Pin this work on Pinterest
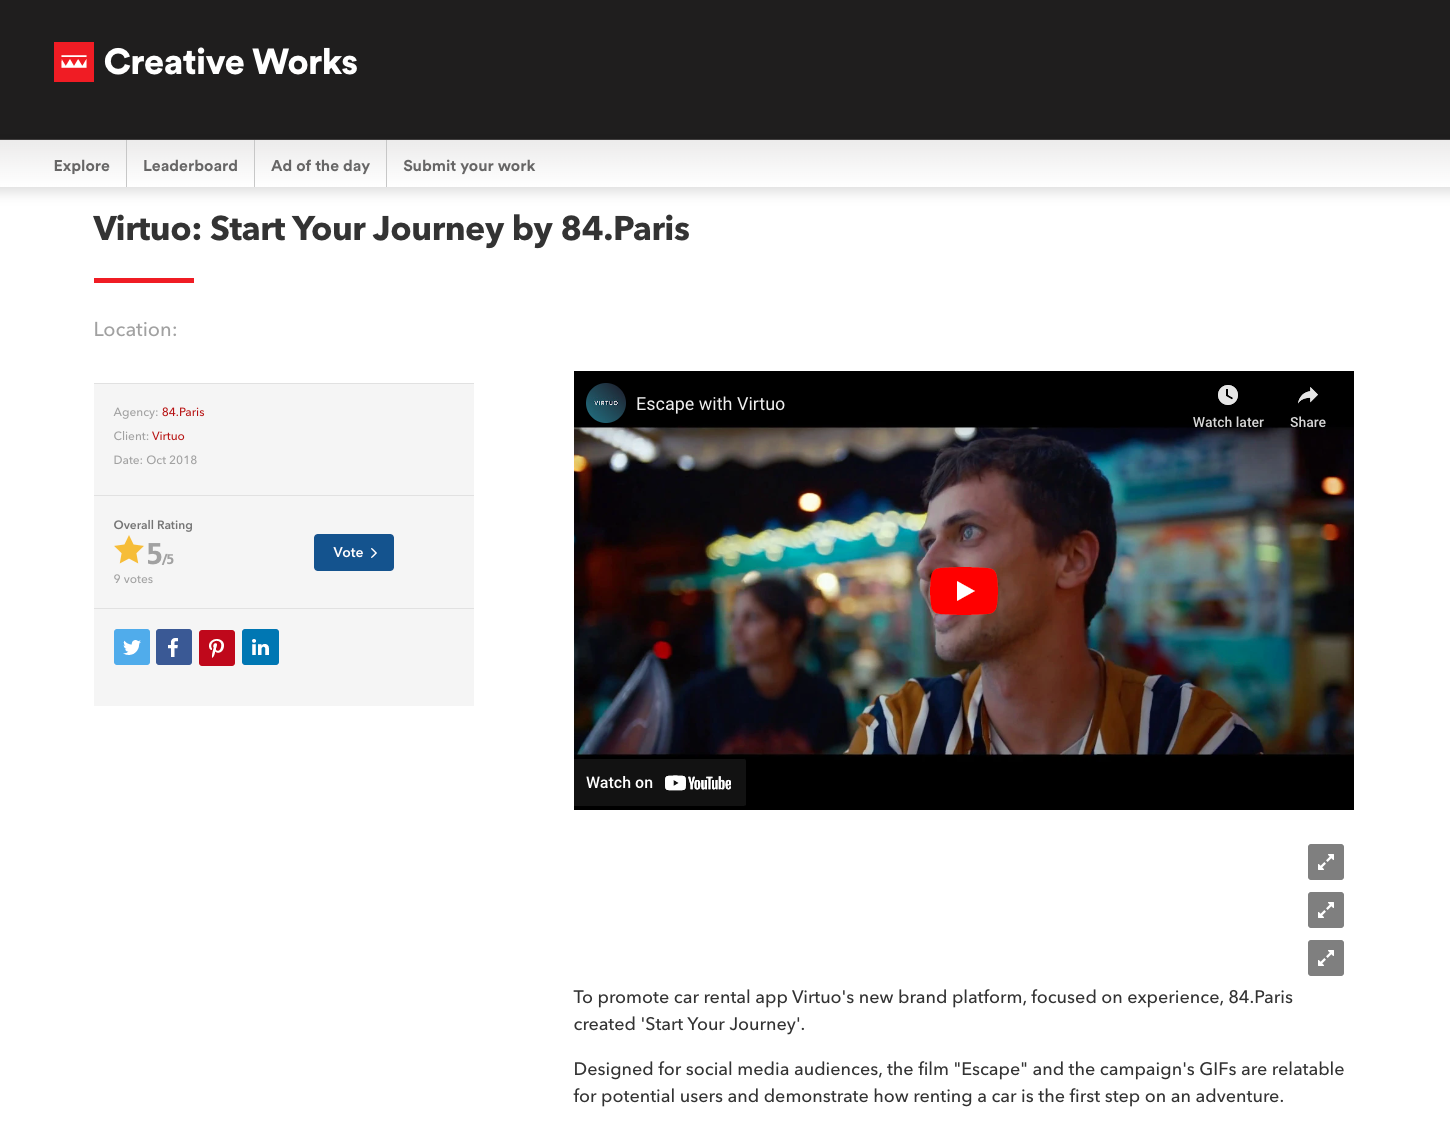The width and height of the screenshot is (1450, 1126). tap(217, 647)
